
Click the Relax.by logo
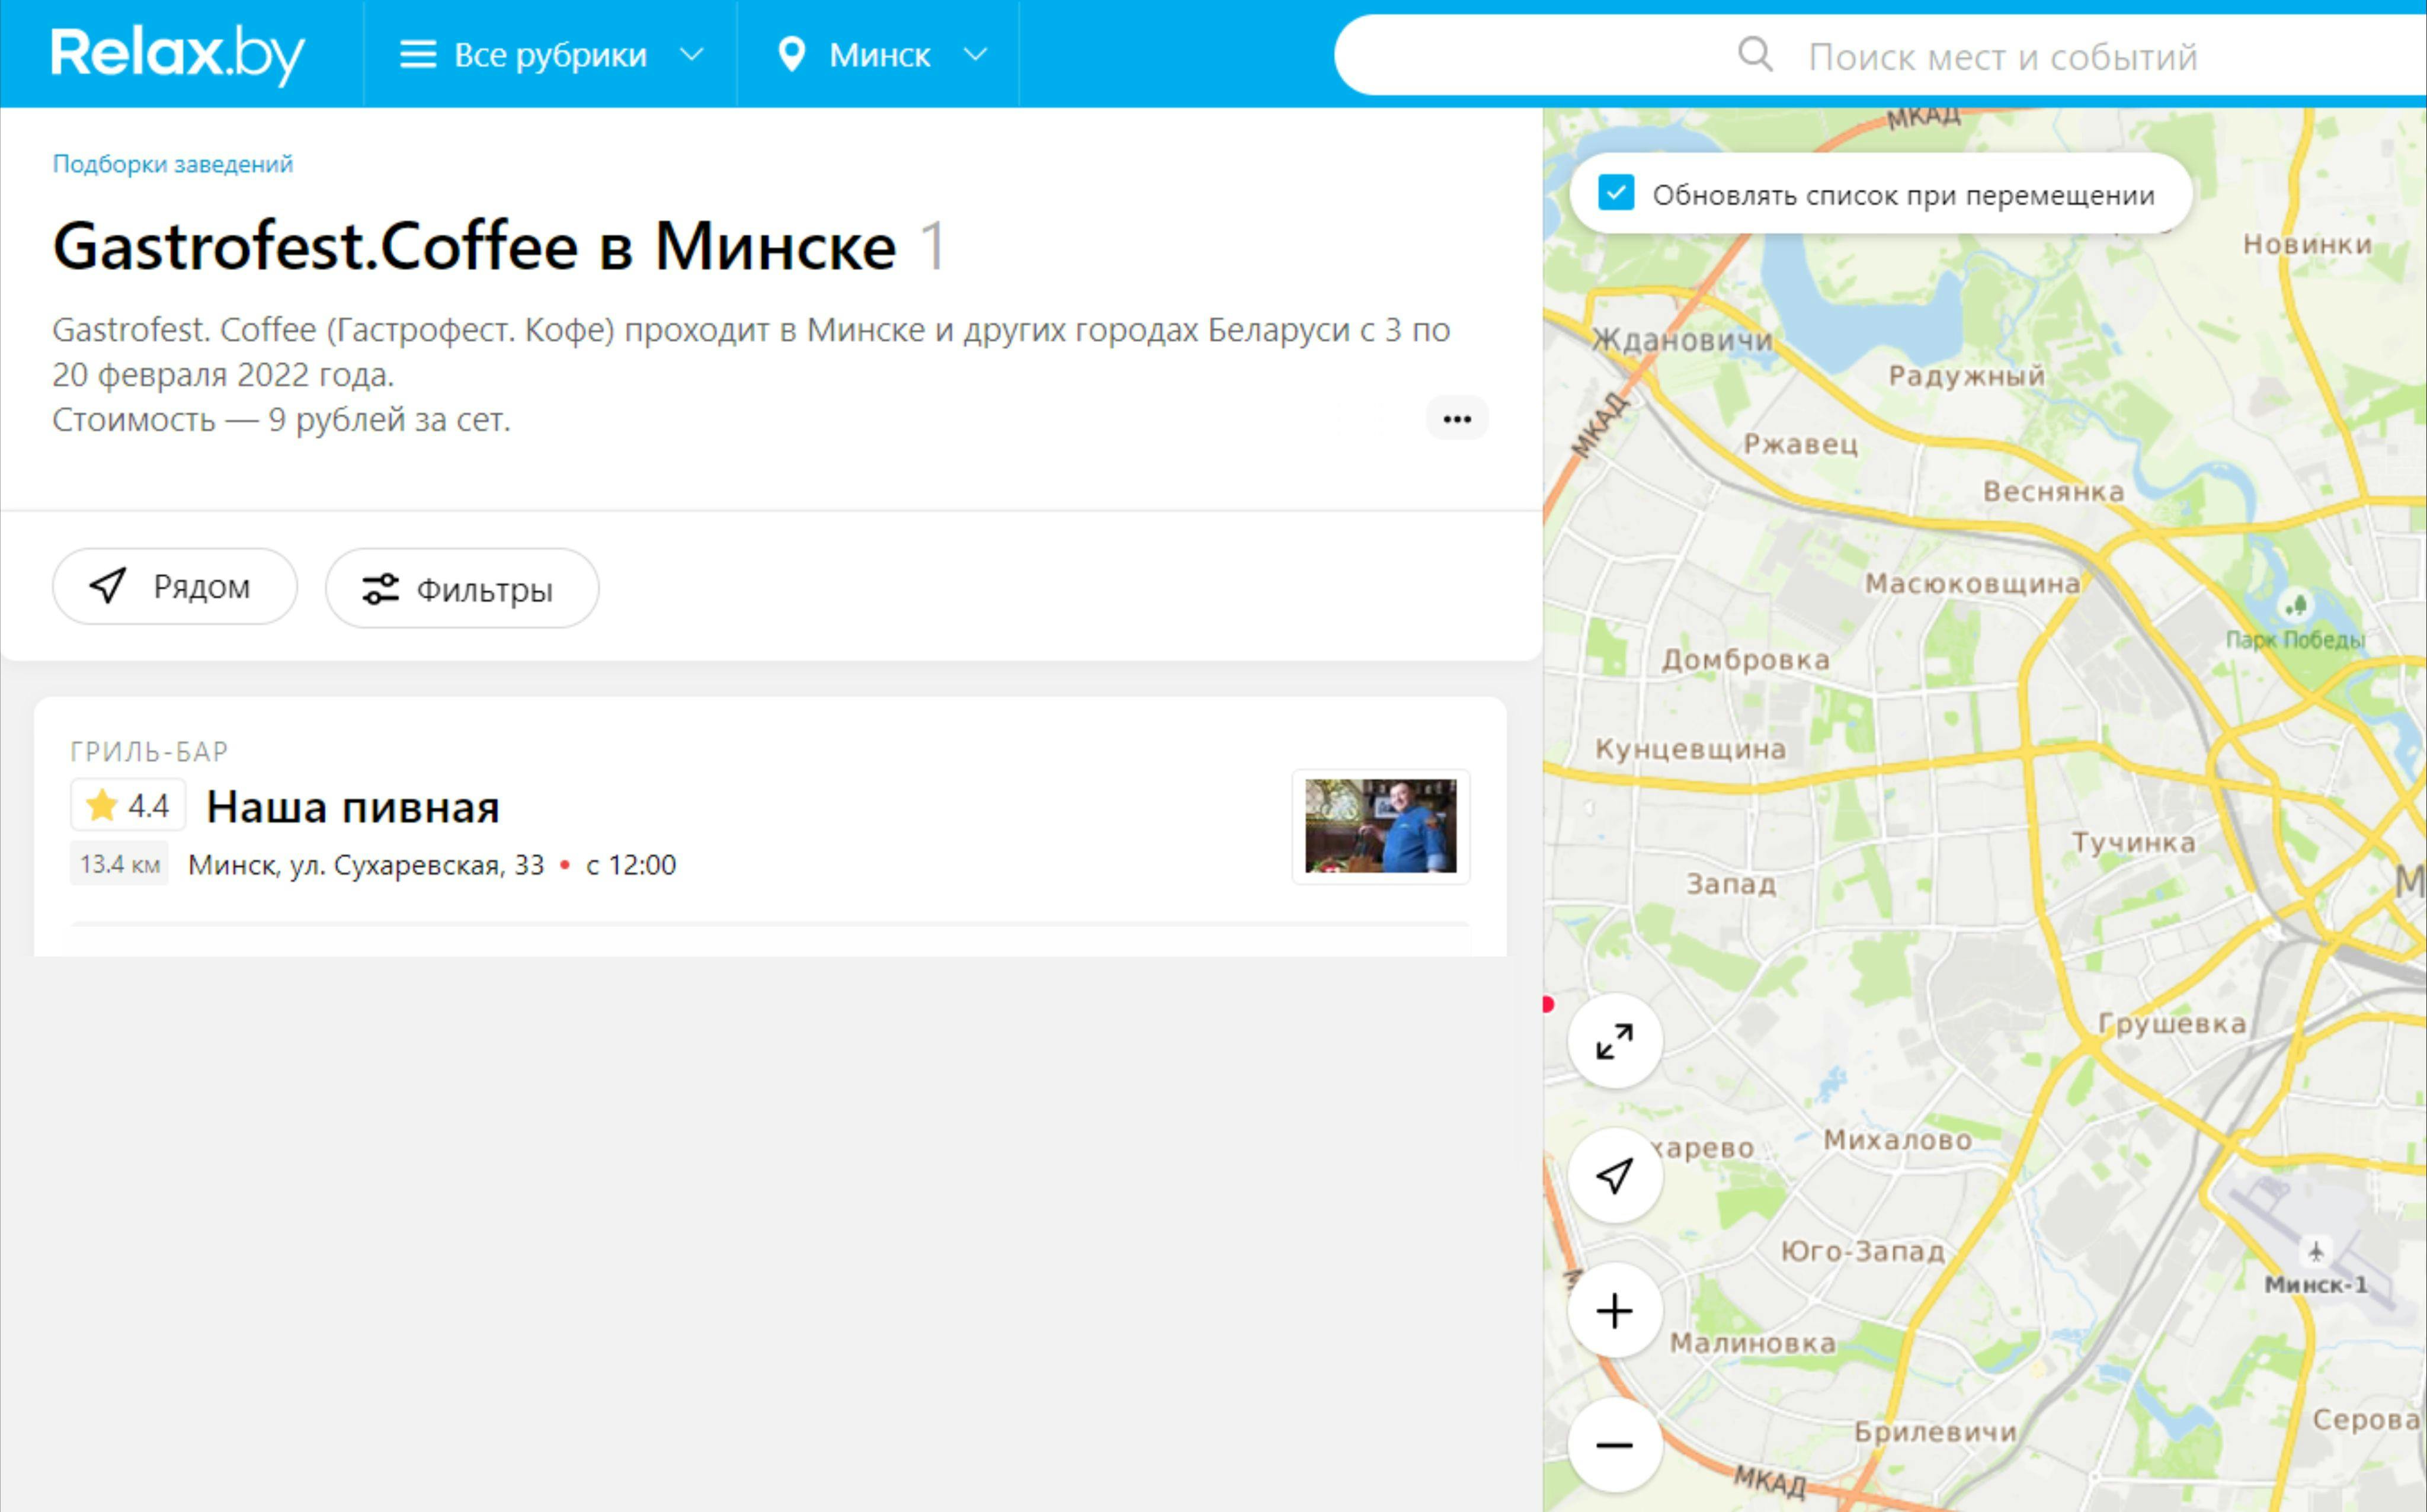pos(178,54)
